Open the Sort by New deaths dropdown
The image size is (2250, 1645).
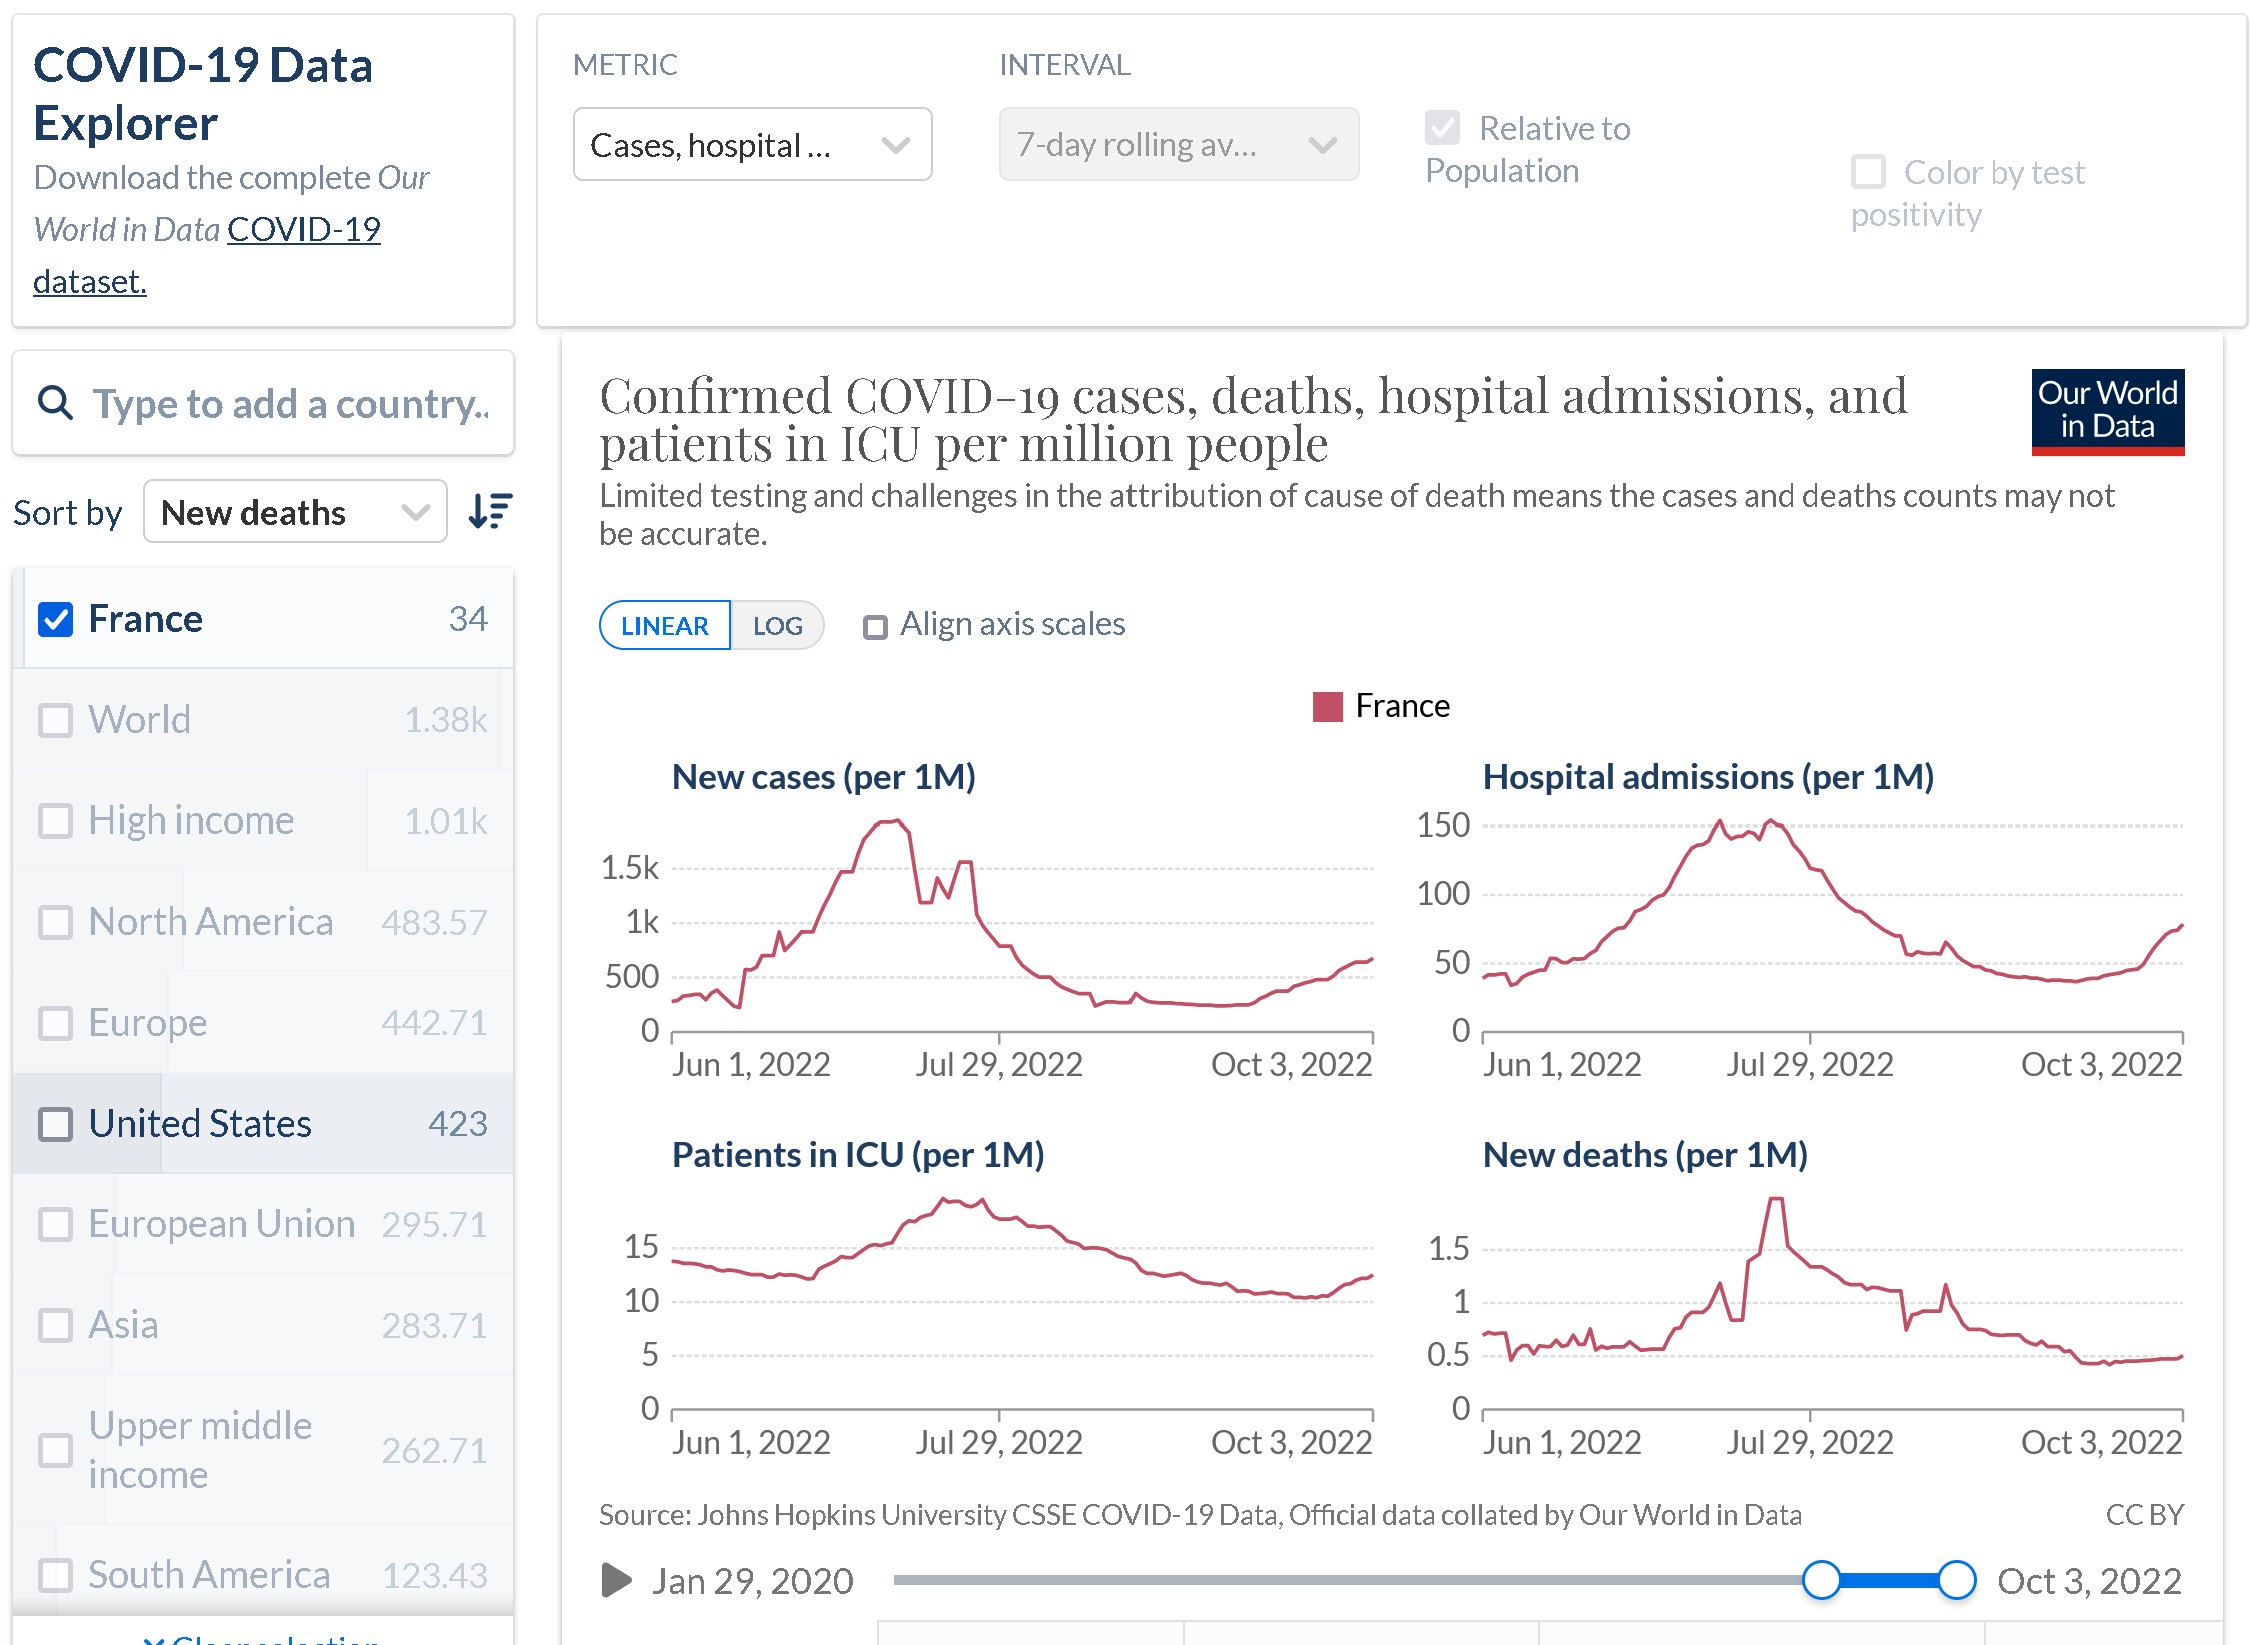tap(295, 512)
